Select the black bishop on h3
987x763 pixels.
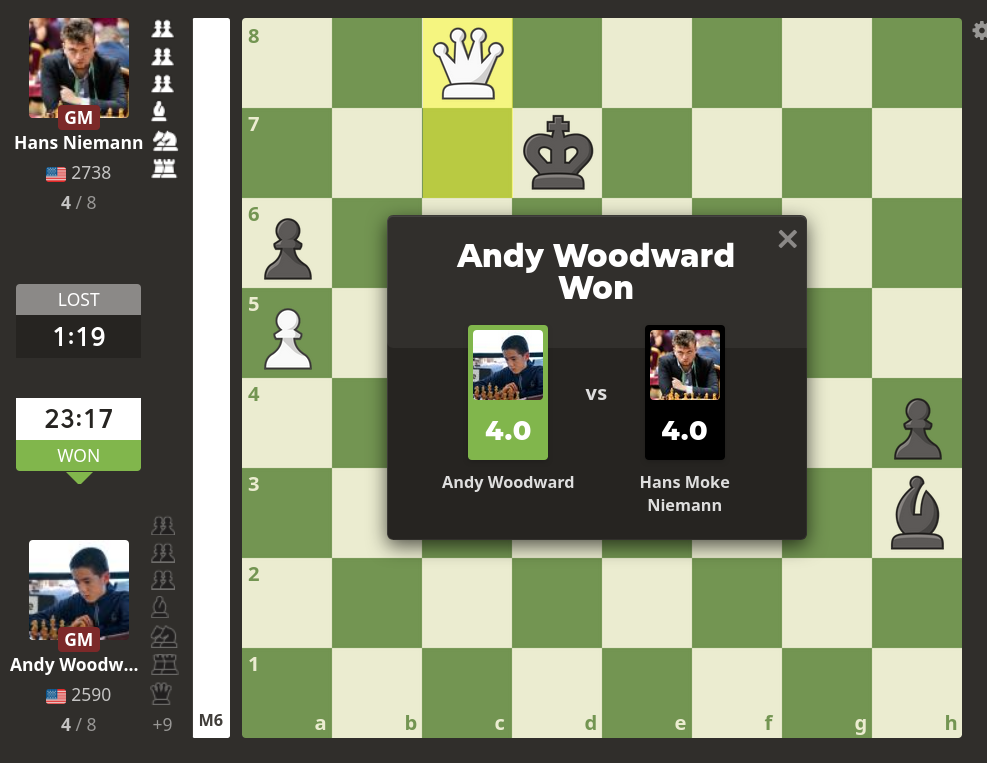coord(917,513)
